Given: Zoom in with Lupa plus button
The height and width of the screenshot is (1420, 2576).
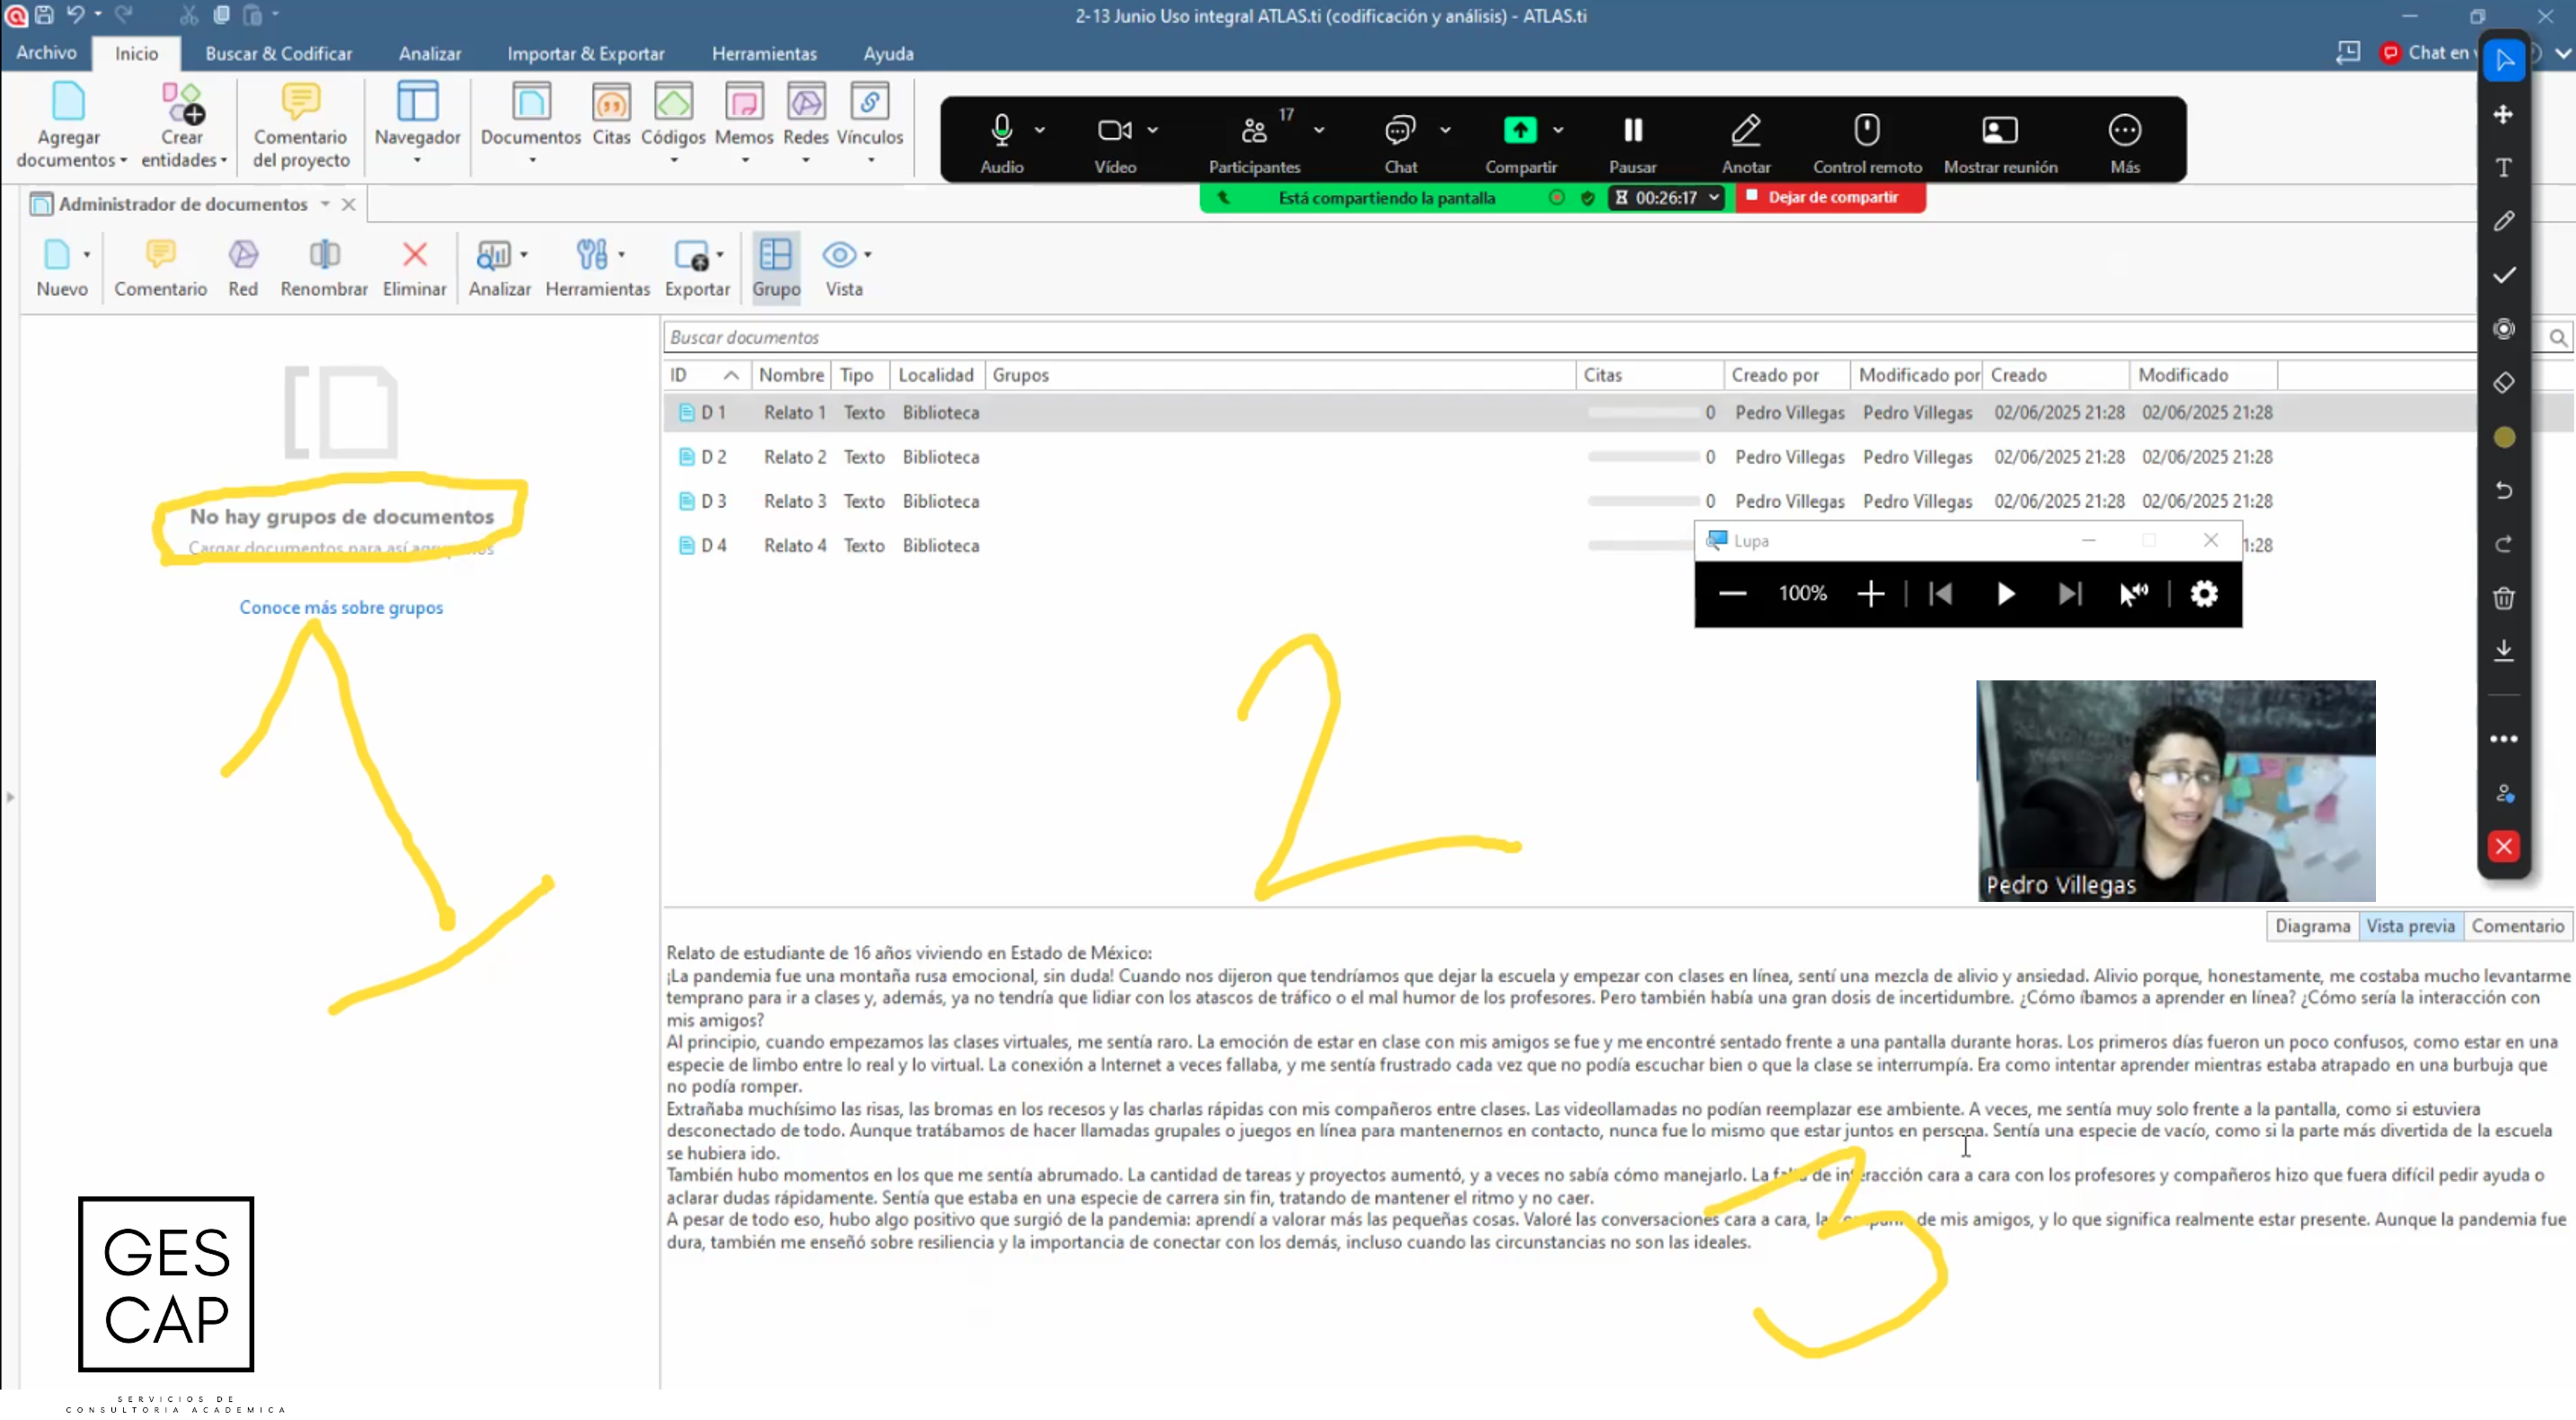Looking at the screenshot, I should click(x=1870, y=594).
